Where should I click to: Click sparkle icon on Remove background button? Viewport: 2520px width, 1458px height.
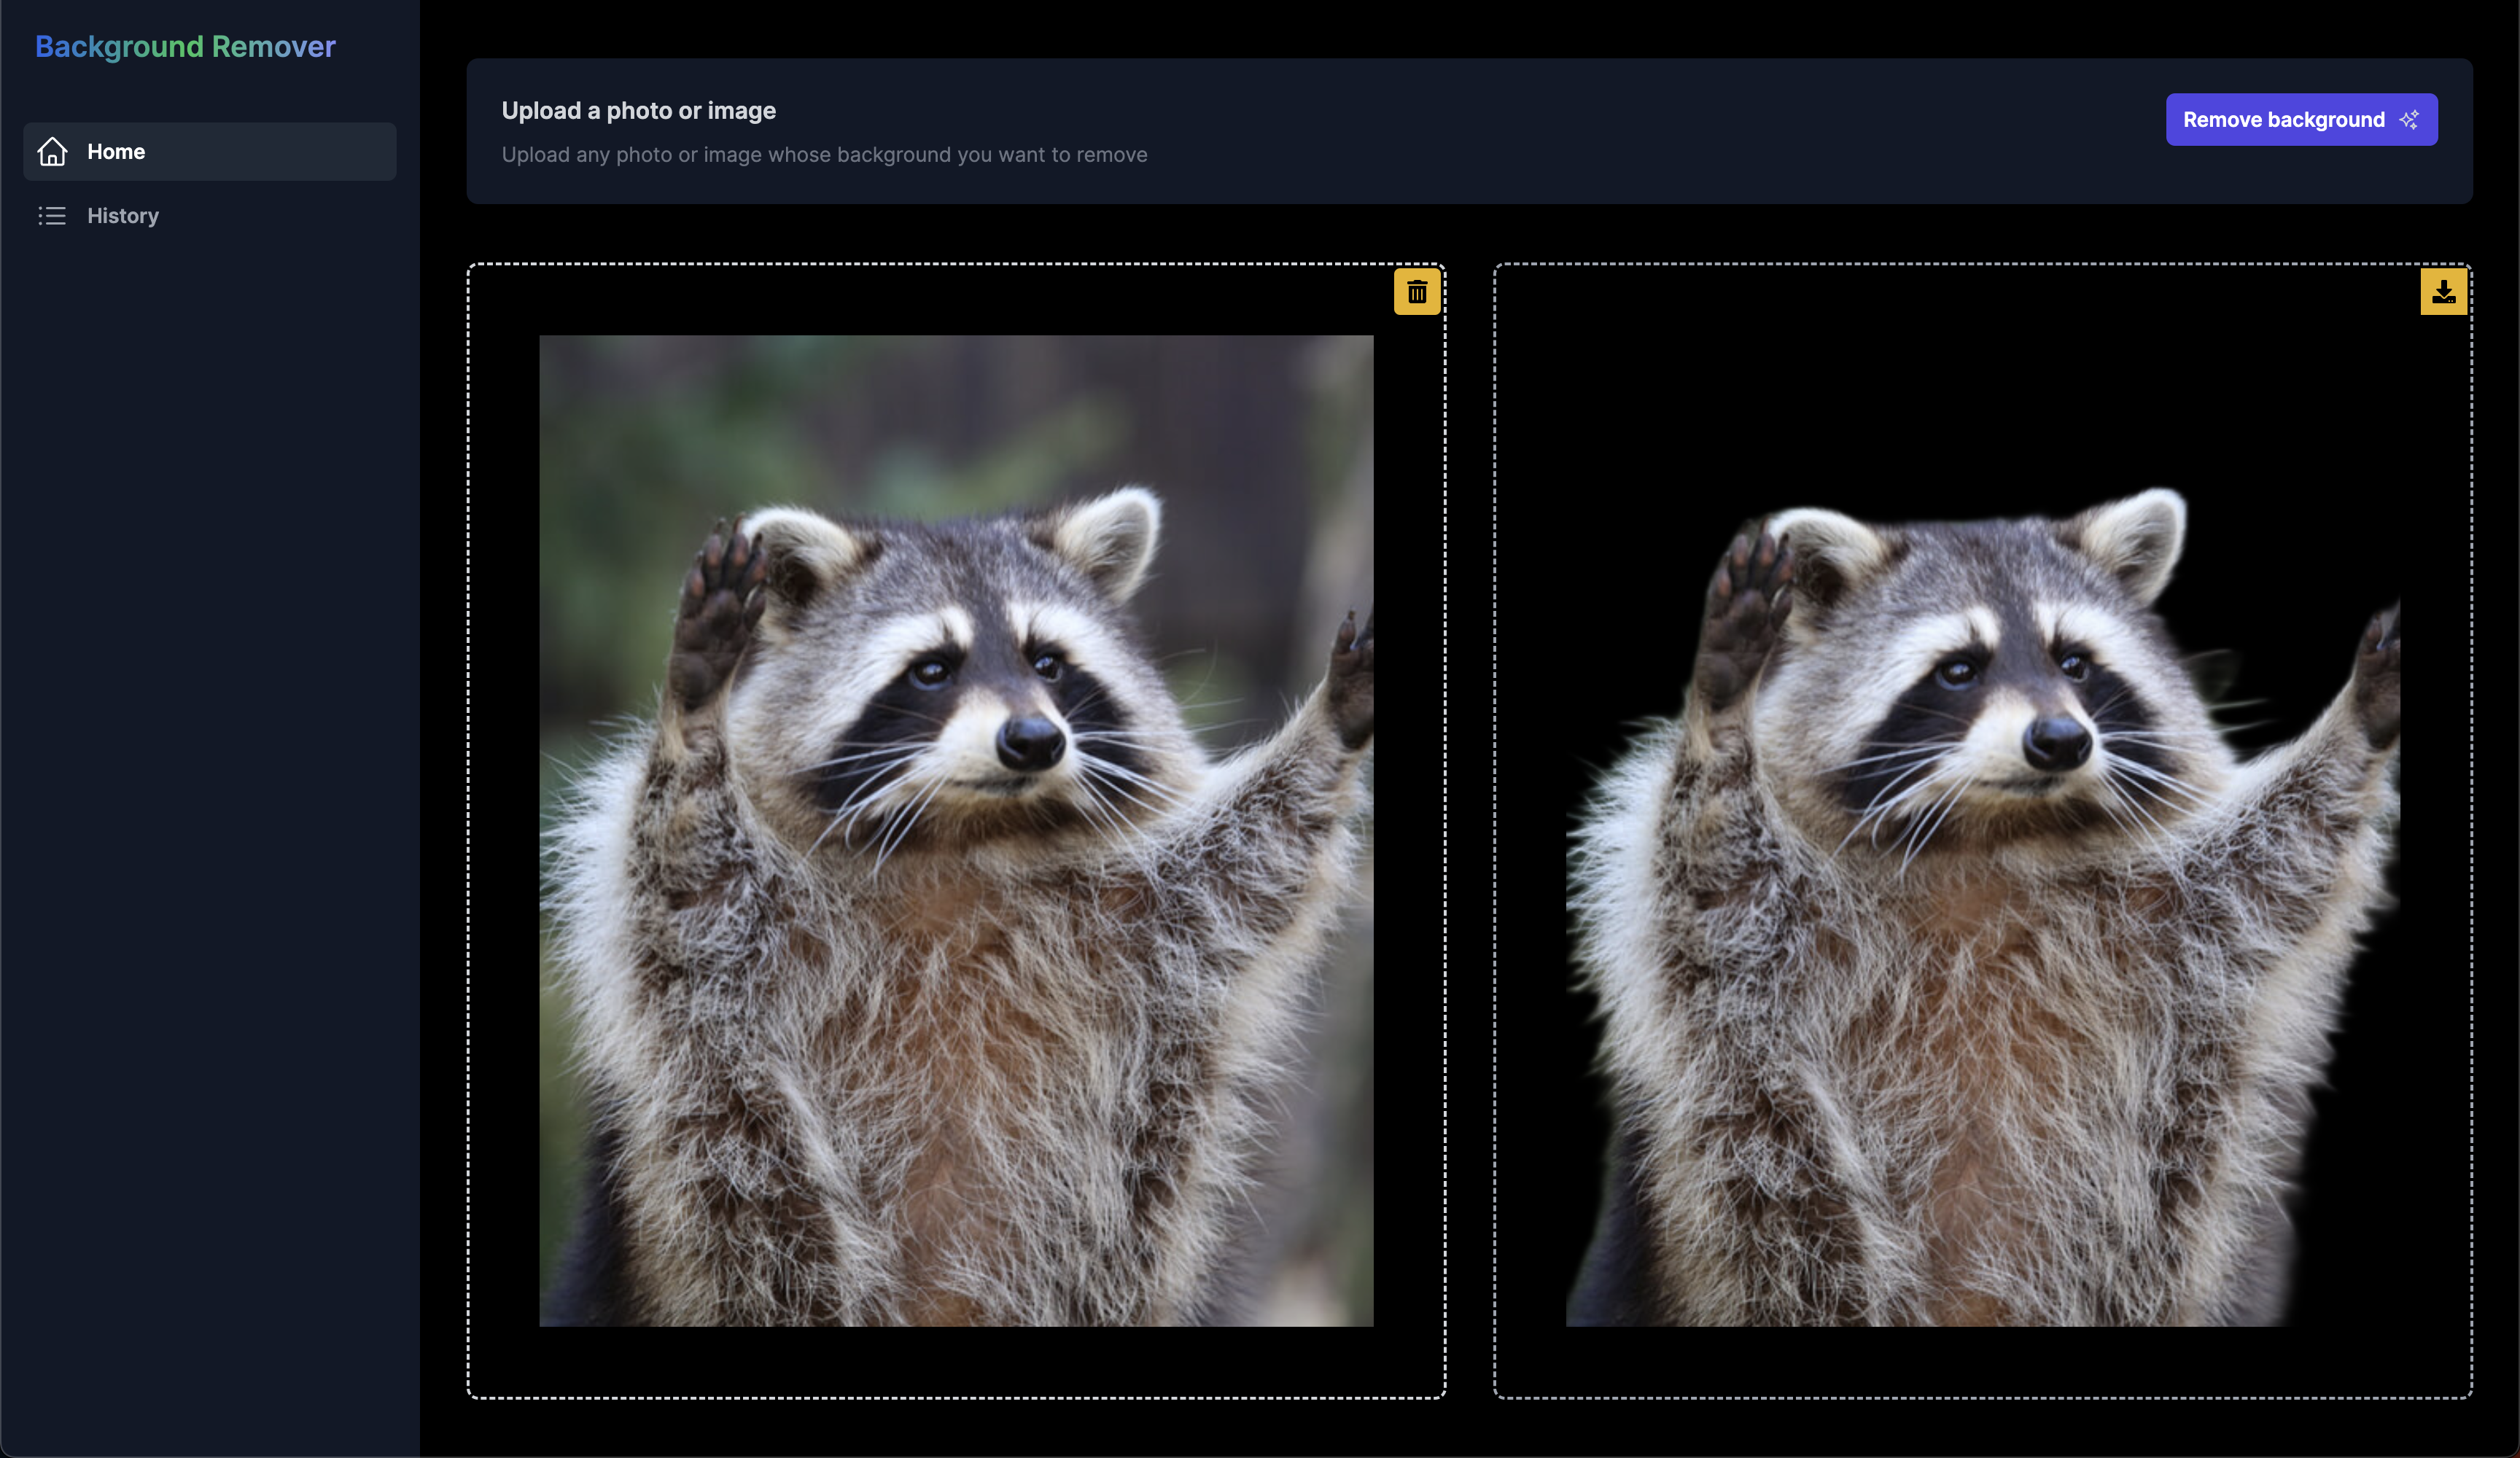coord(2409,120)
